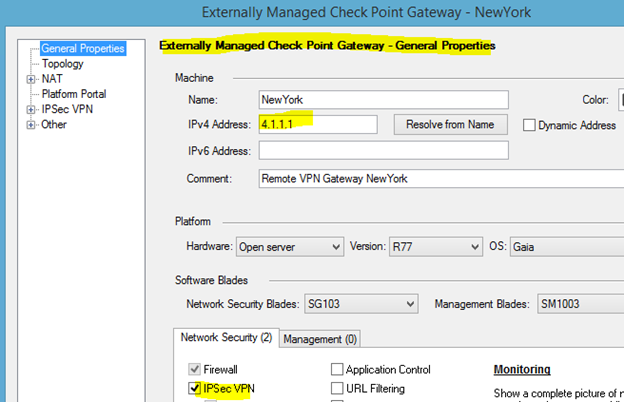Open the Management Blades SM1003 dropdown
Viewport: 624px width, 402px height.
click(x=580, y=304)
